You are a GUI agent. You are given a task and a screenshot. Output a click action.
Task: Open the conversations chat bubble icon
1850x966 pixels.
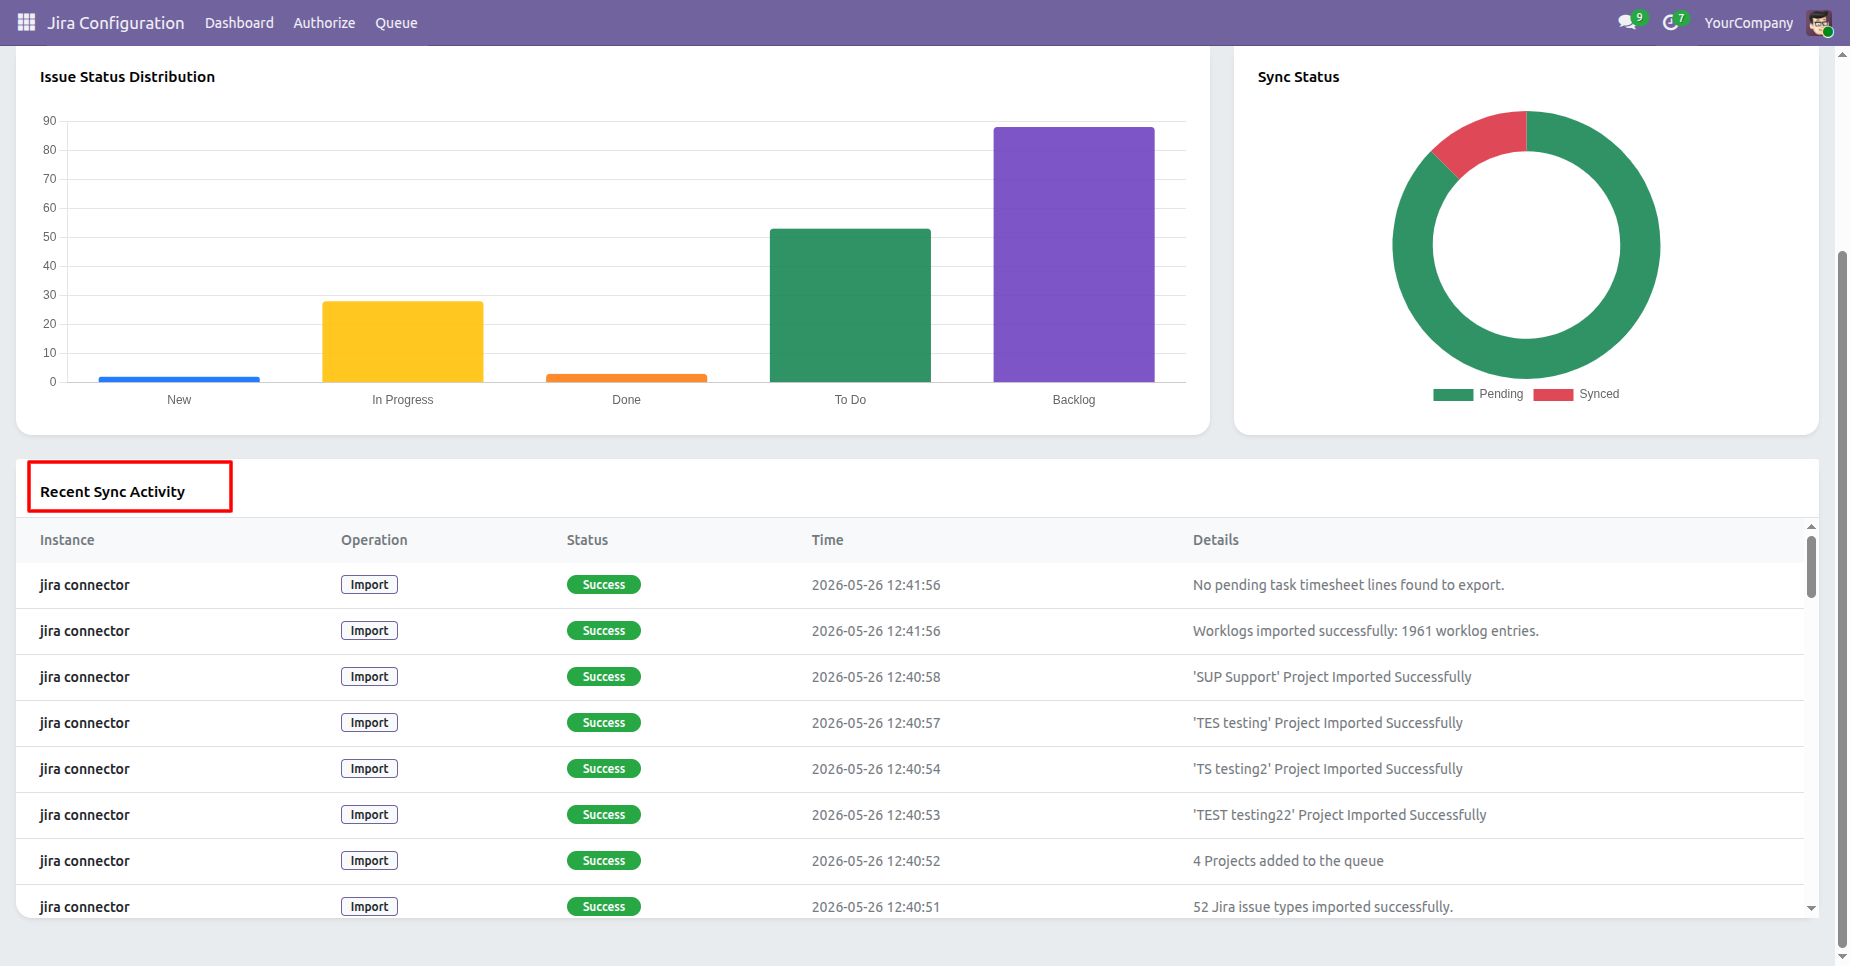point(1627,22)
